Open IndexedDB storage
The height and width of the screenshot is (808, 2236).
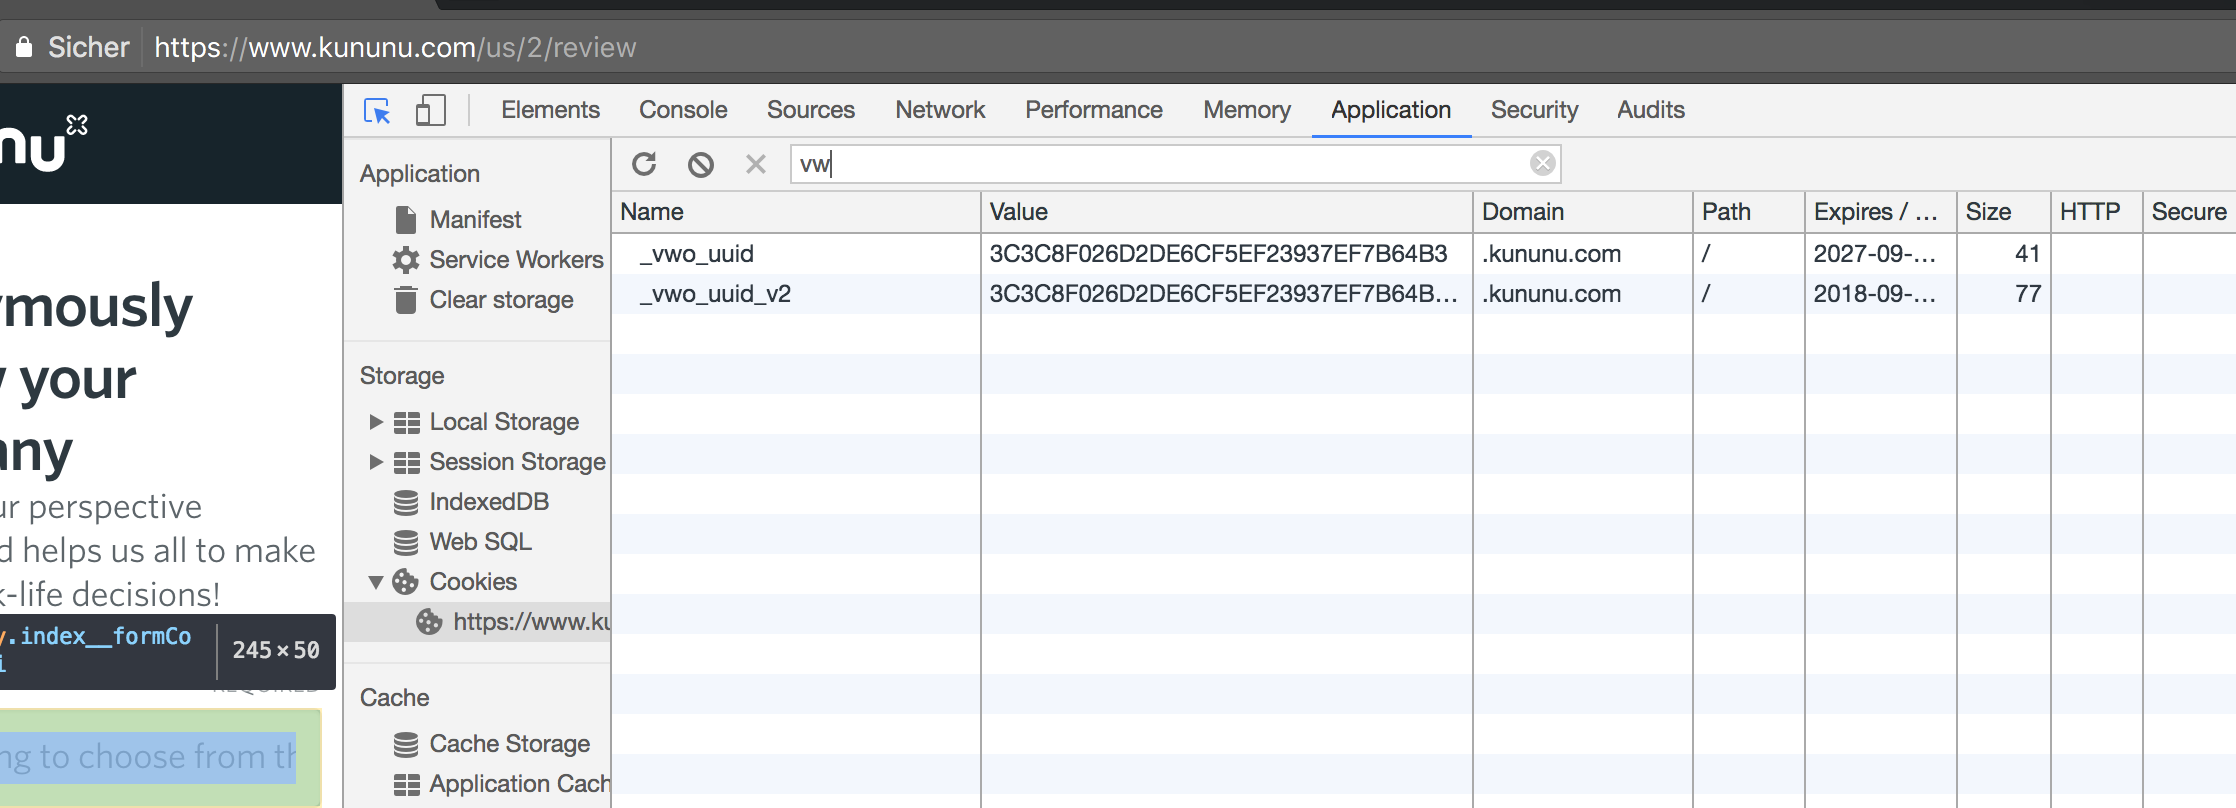pos(489,502)
